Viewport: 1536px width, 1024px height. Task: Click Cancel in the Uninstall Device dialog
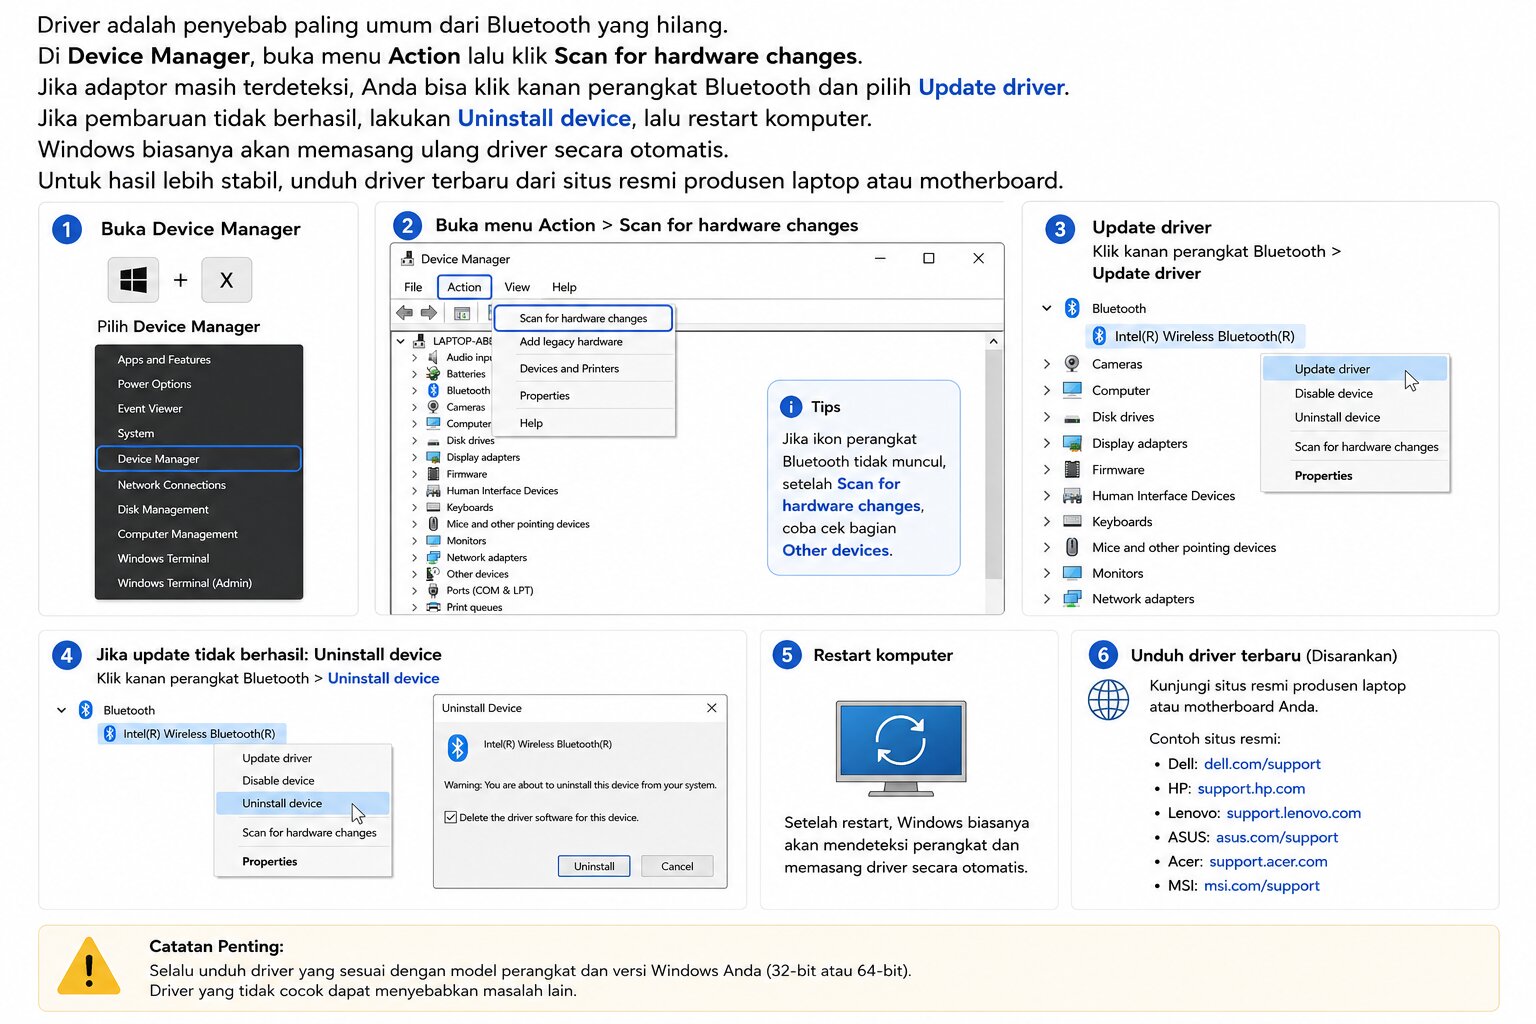677,866
